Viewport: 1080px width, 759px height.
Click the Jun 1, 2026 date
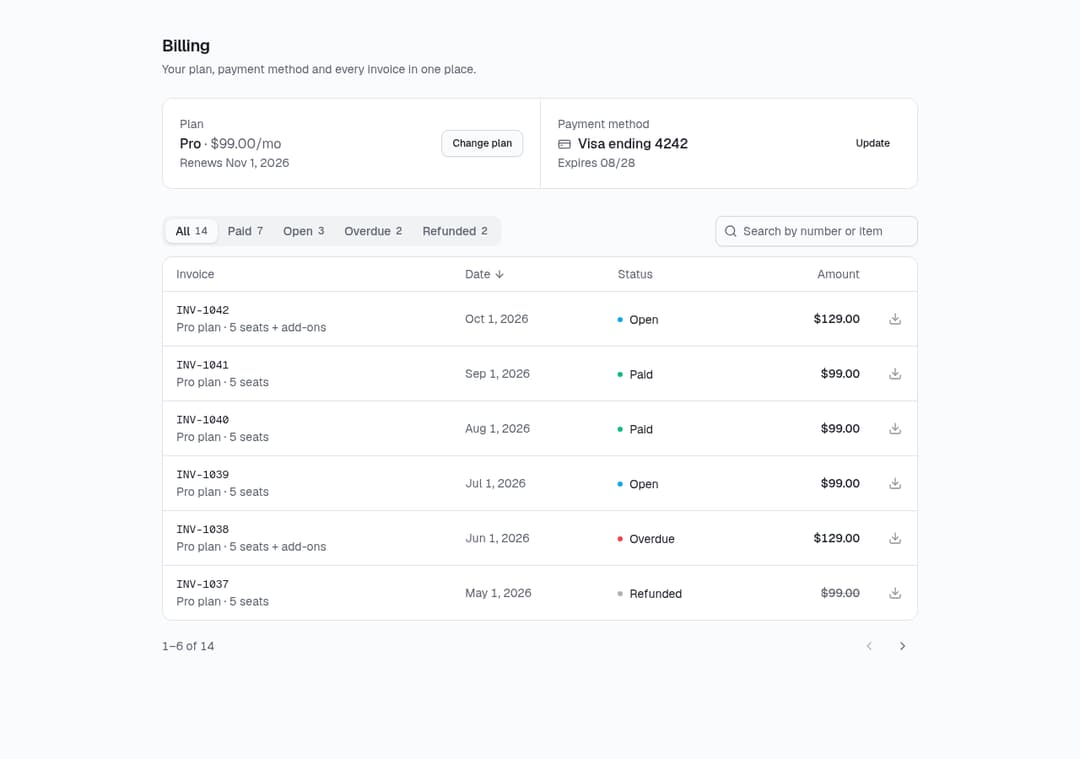[x=497, y=538]
